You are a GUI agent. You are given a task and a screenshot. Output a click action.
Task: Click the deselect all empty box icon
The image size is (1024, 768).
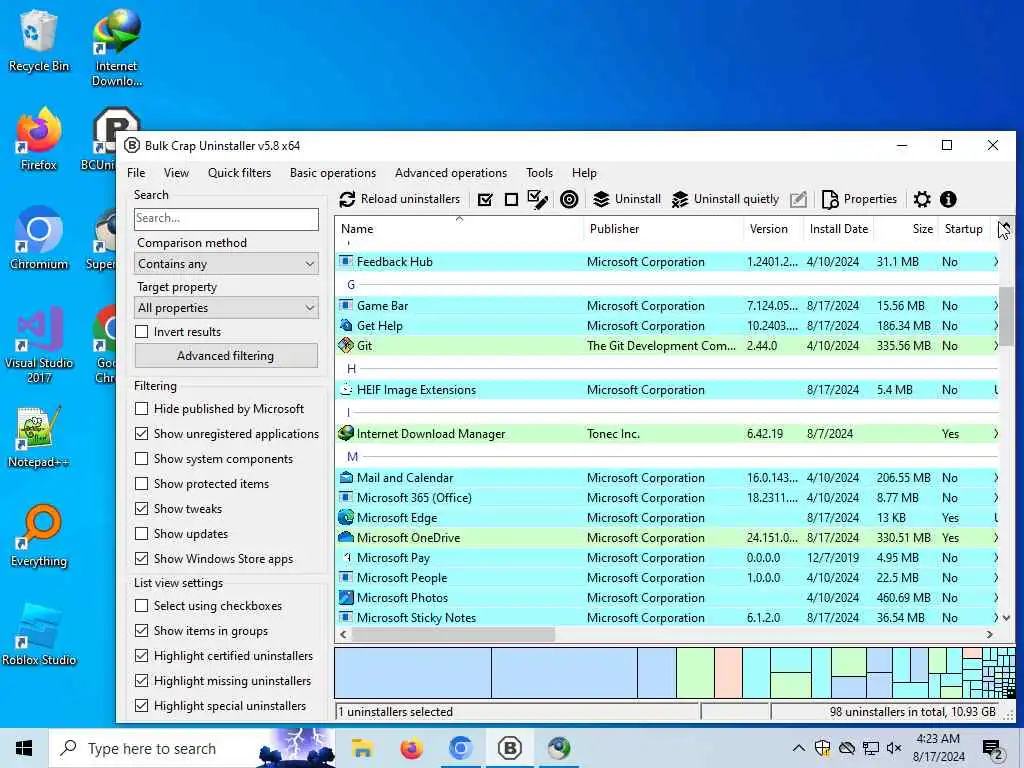tap(511, 200)
